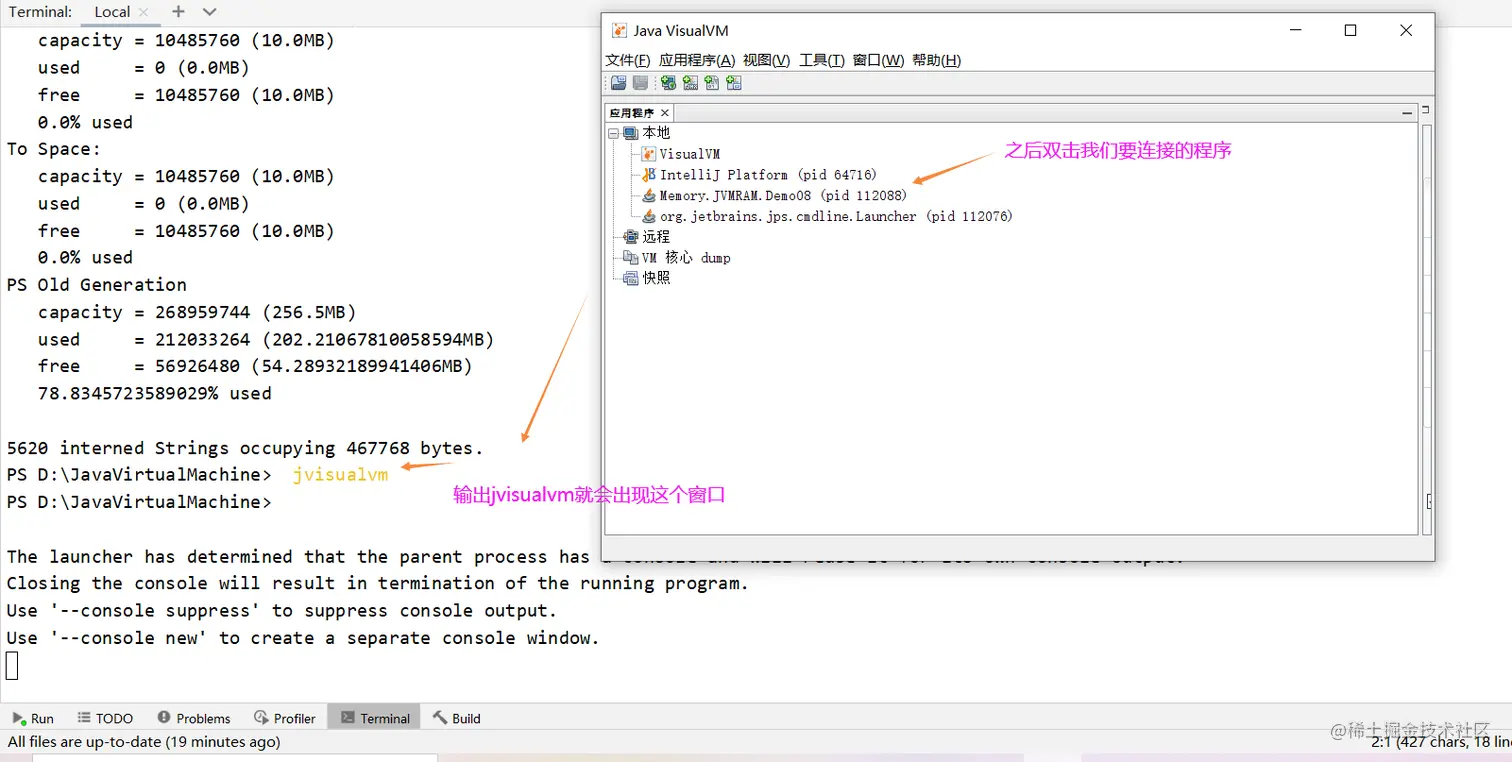Open the Build tool window
Screen dimensions: 1512x762
coord(457,718)
